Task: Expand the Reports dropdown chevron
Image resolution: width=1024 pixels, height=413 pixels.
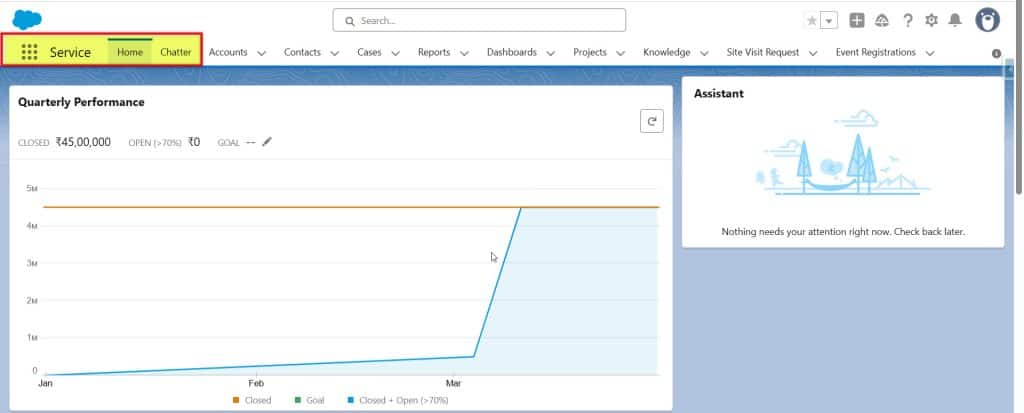Action: [464, 54]
